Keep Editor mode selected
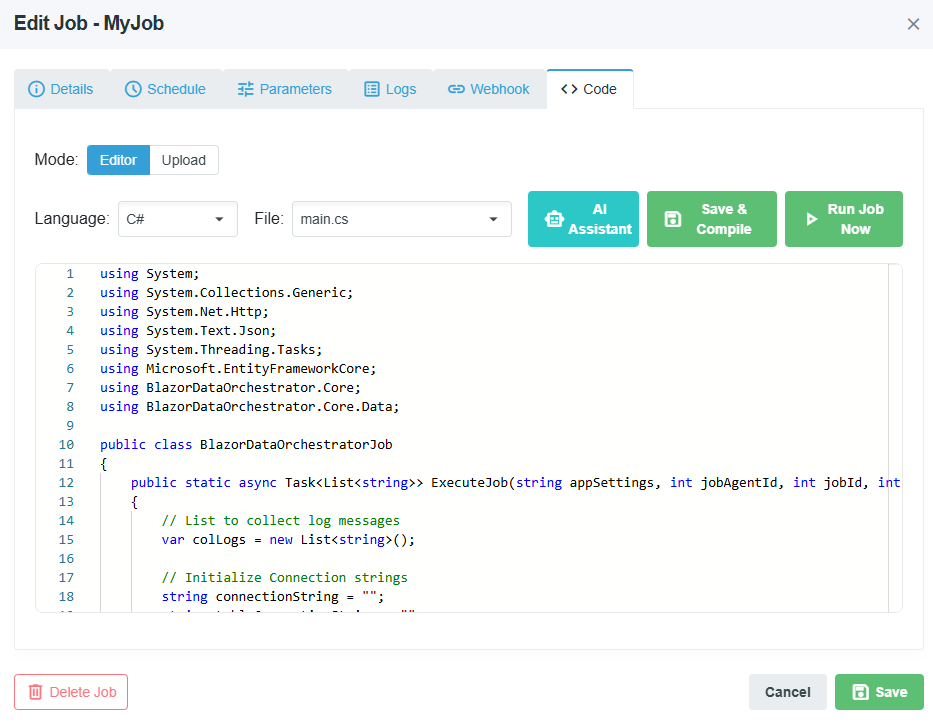Screen dimensions: 933x724 click(118, 160)
